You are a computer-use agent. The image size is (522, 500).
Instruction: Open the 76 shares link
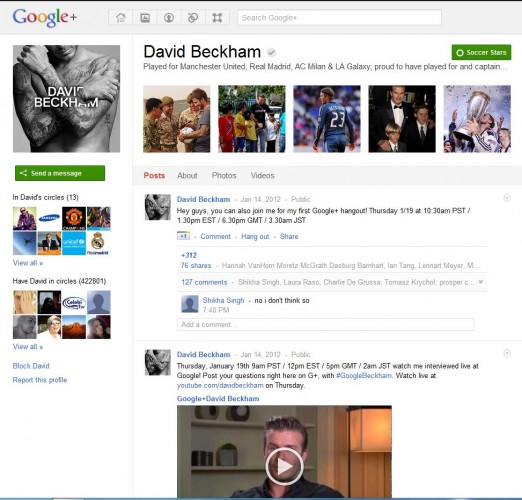196,265
